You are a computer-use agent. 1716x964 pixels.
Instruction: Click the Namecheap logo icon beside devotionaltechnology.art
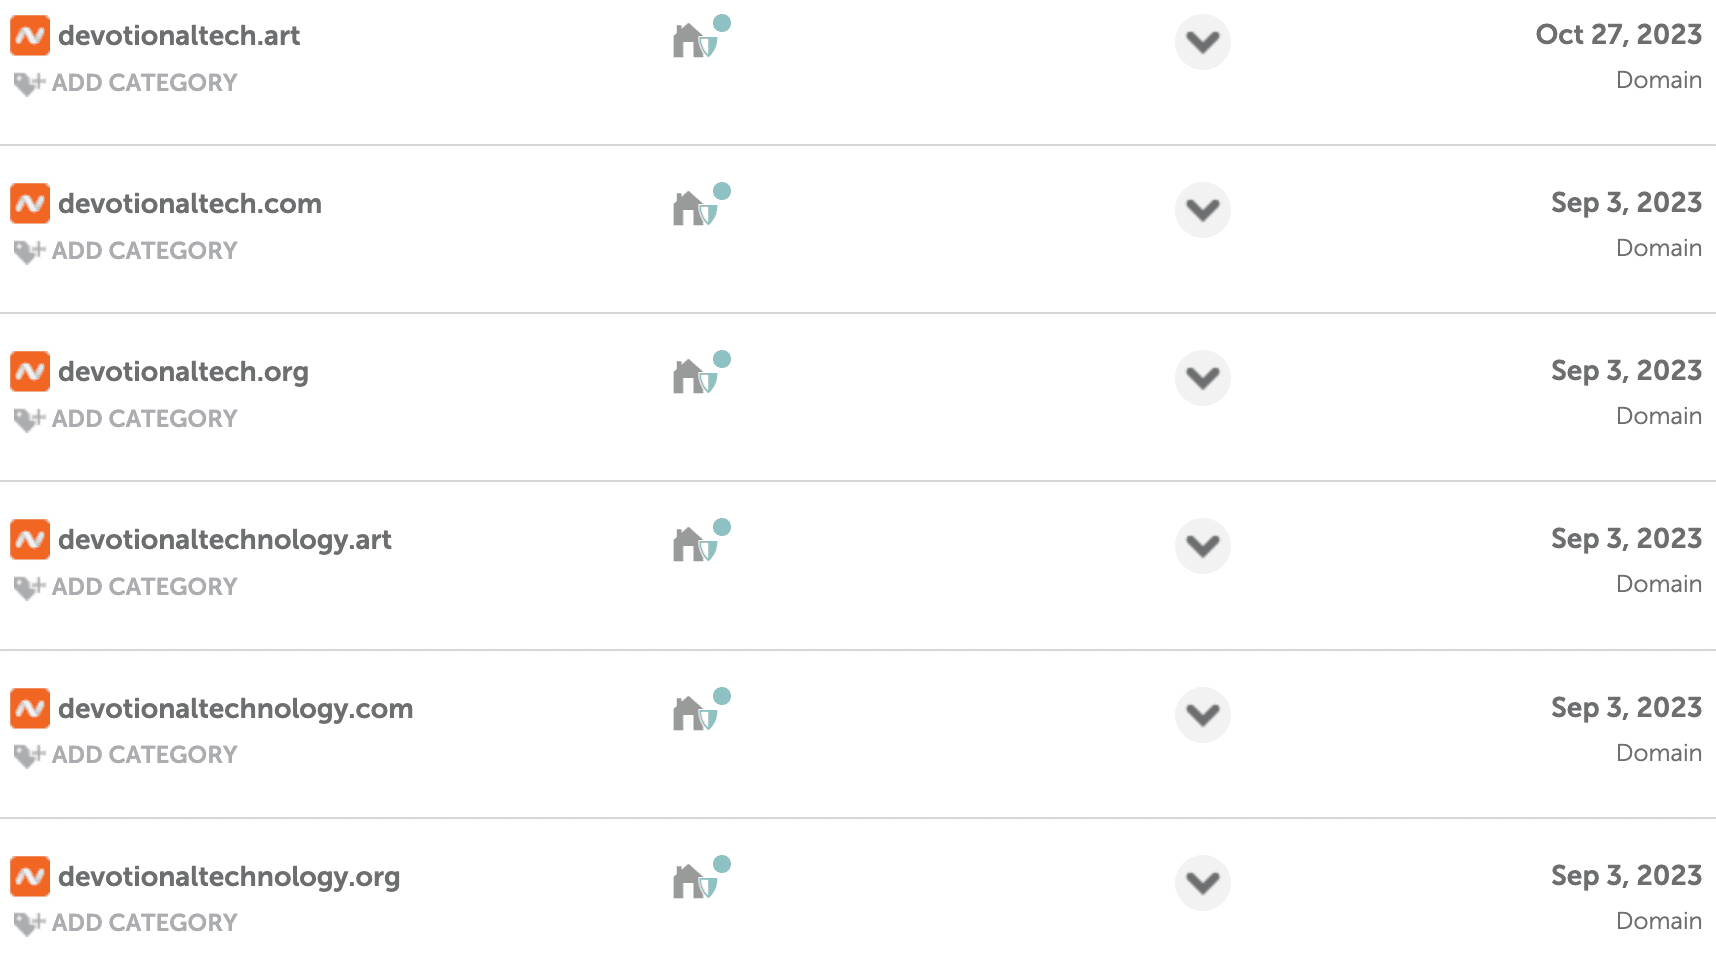click(30, 540)
